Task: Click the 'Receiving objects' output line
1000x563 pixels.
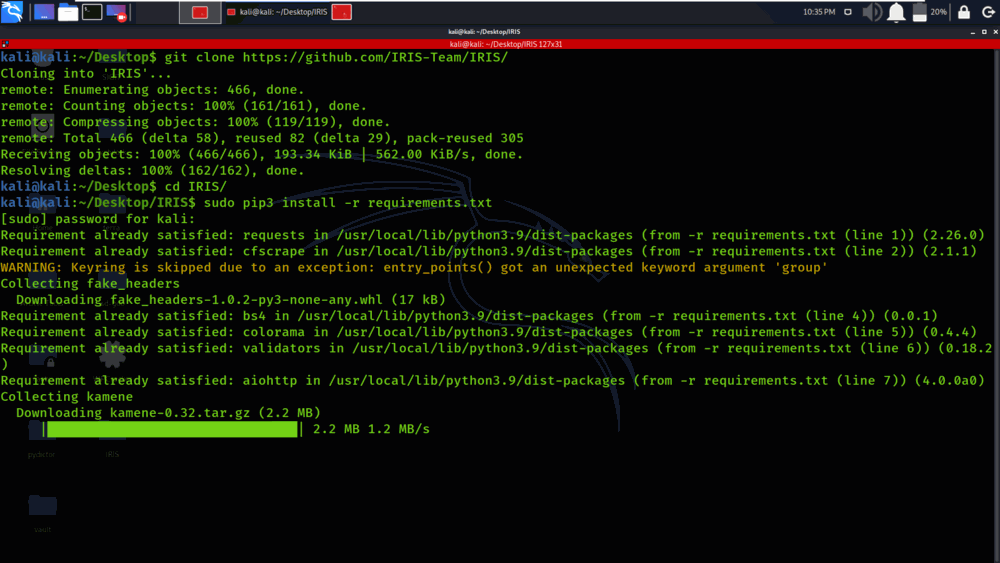Action: click(261, 154)
